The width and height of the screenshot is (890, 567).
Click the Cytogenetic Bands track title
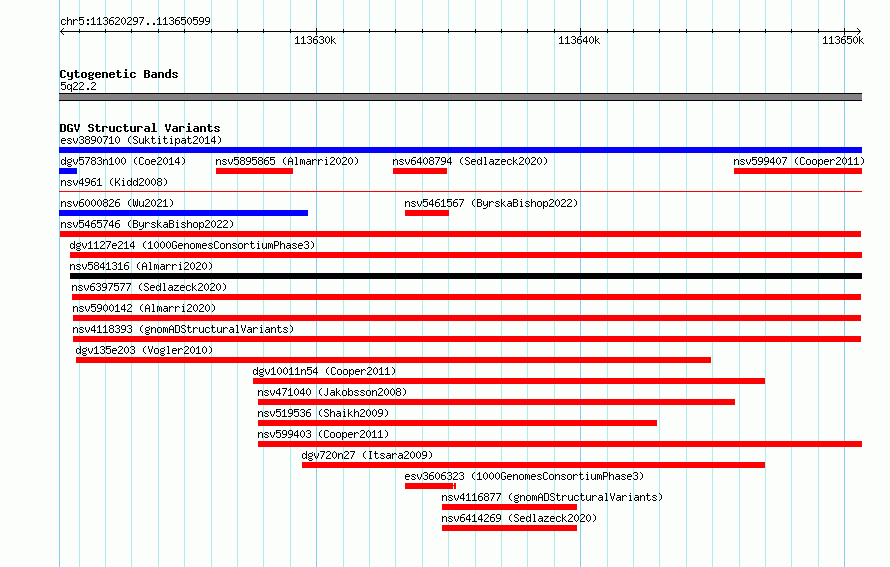(x=119, y=74)
